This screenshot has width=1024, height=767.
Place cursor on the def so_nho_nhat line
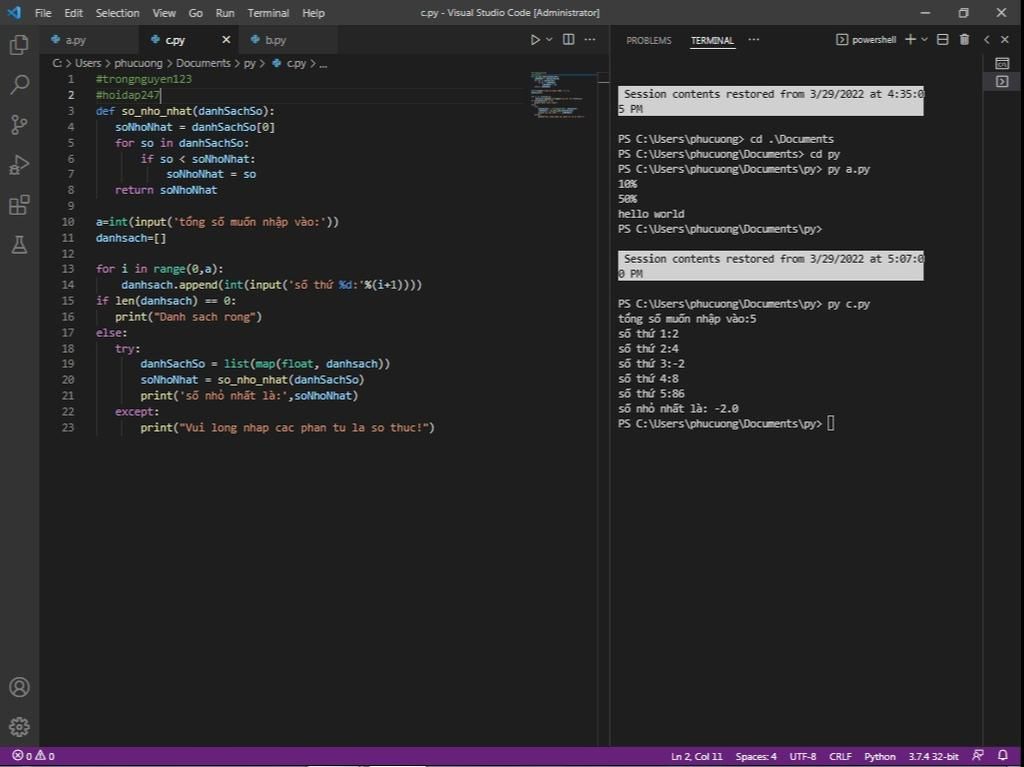[185, 110]
